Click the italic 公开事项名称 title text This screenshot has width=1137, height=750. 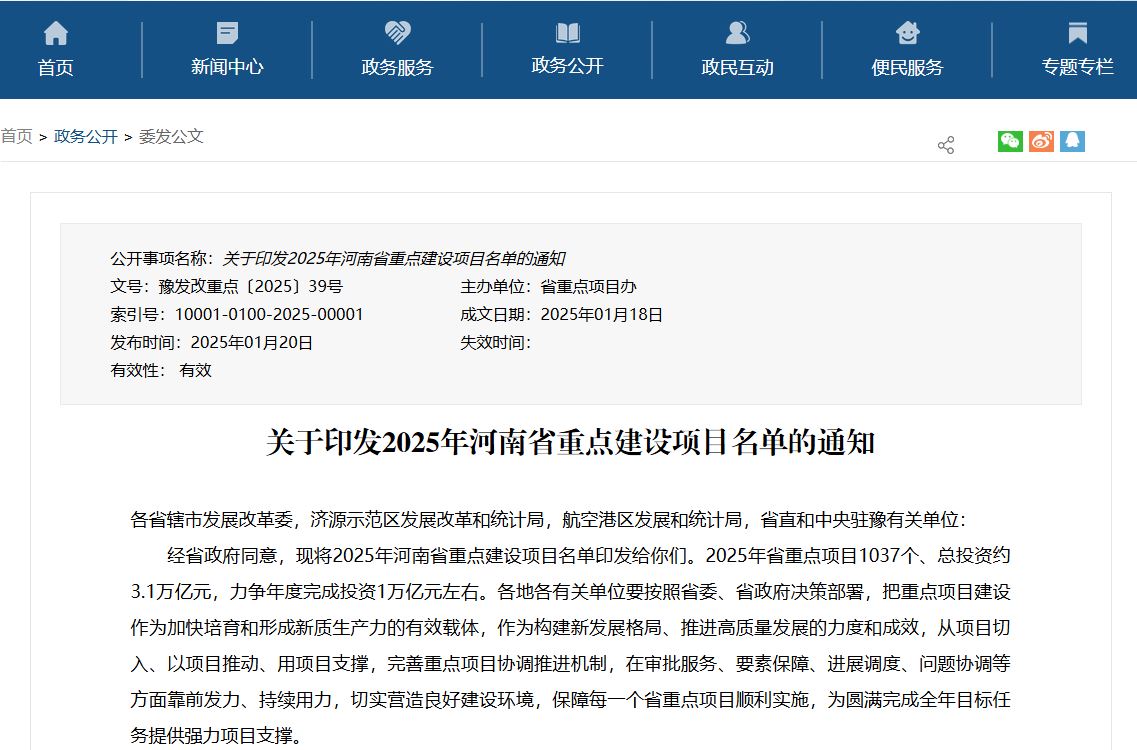(393, 258)
